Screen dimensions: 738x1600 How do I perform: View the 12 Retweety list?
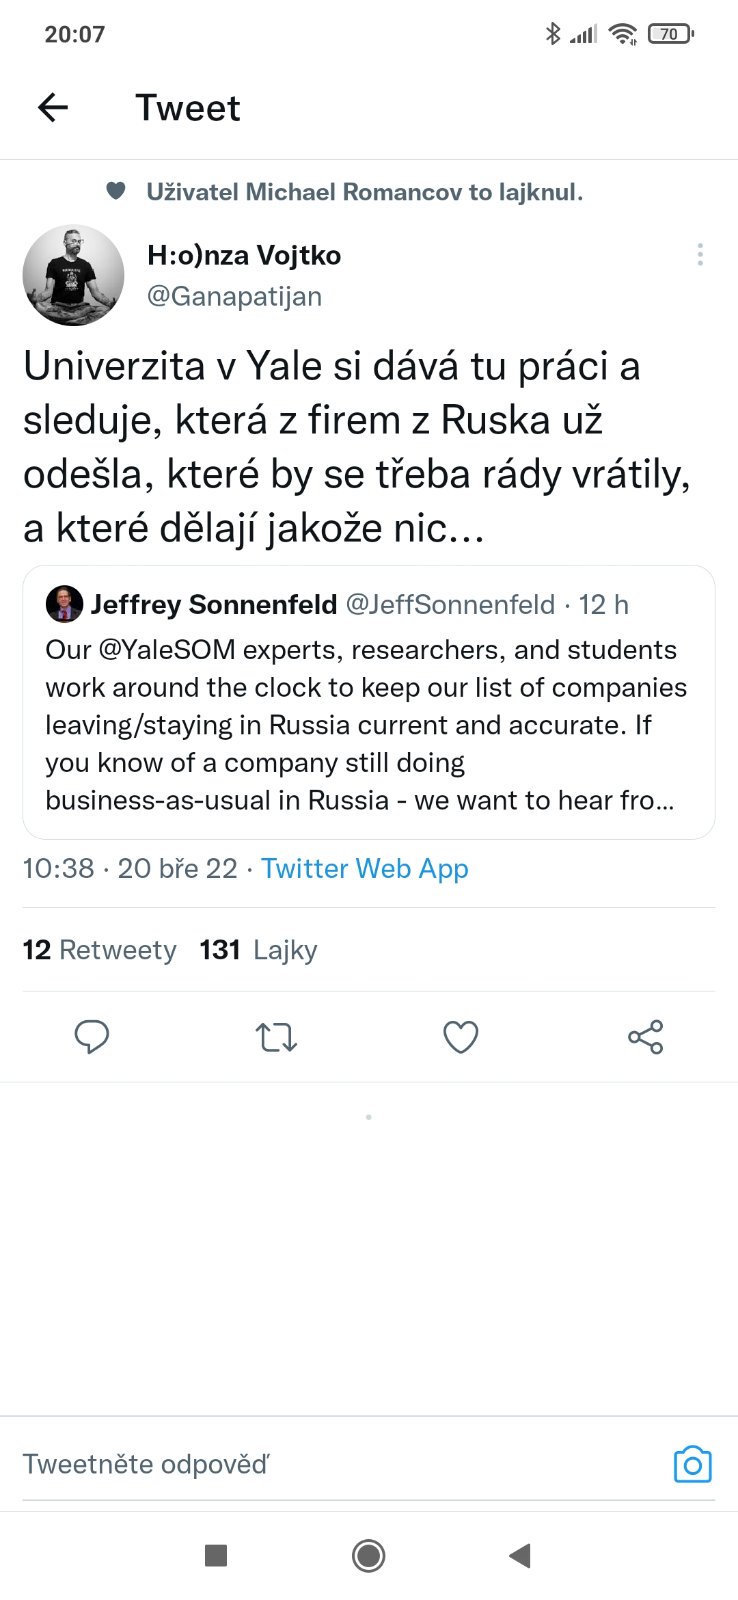(x=99, y=949)
